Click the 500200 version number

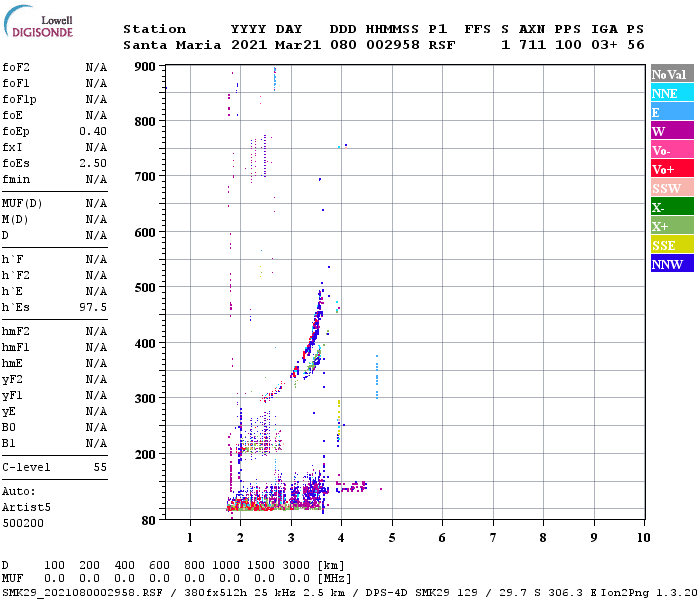coord(23,524)
